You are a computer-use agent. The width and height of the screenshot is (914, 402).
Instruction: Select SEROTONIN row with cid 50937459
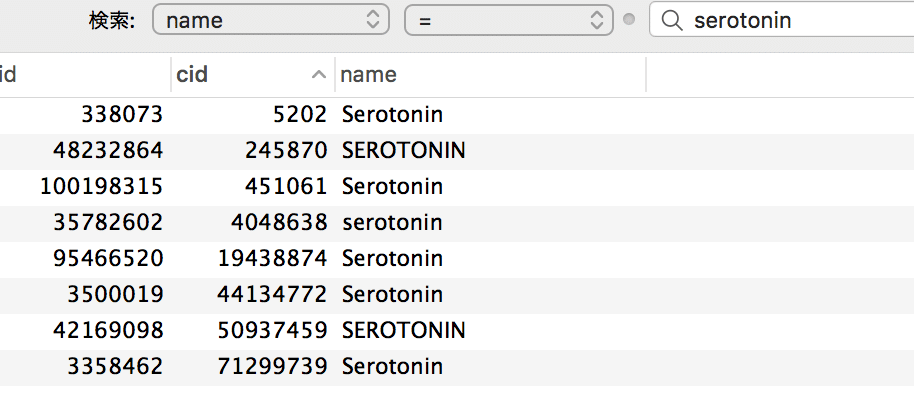[x=457, y=331]
